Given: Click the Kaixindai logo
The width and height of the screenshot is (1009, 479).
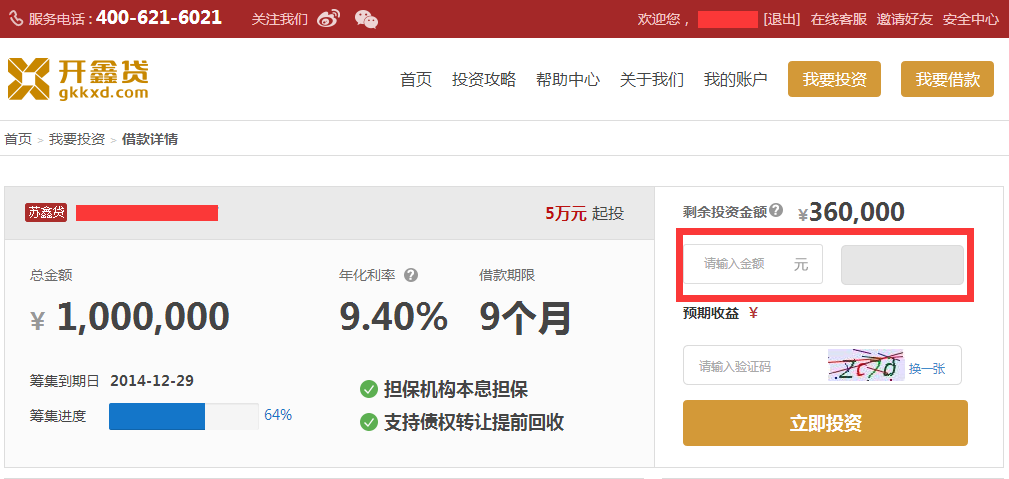Looking at the screenshot, I should pyautogui.click(x=78, y=80).
